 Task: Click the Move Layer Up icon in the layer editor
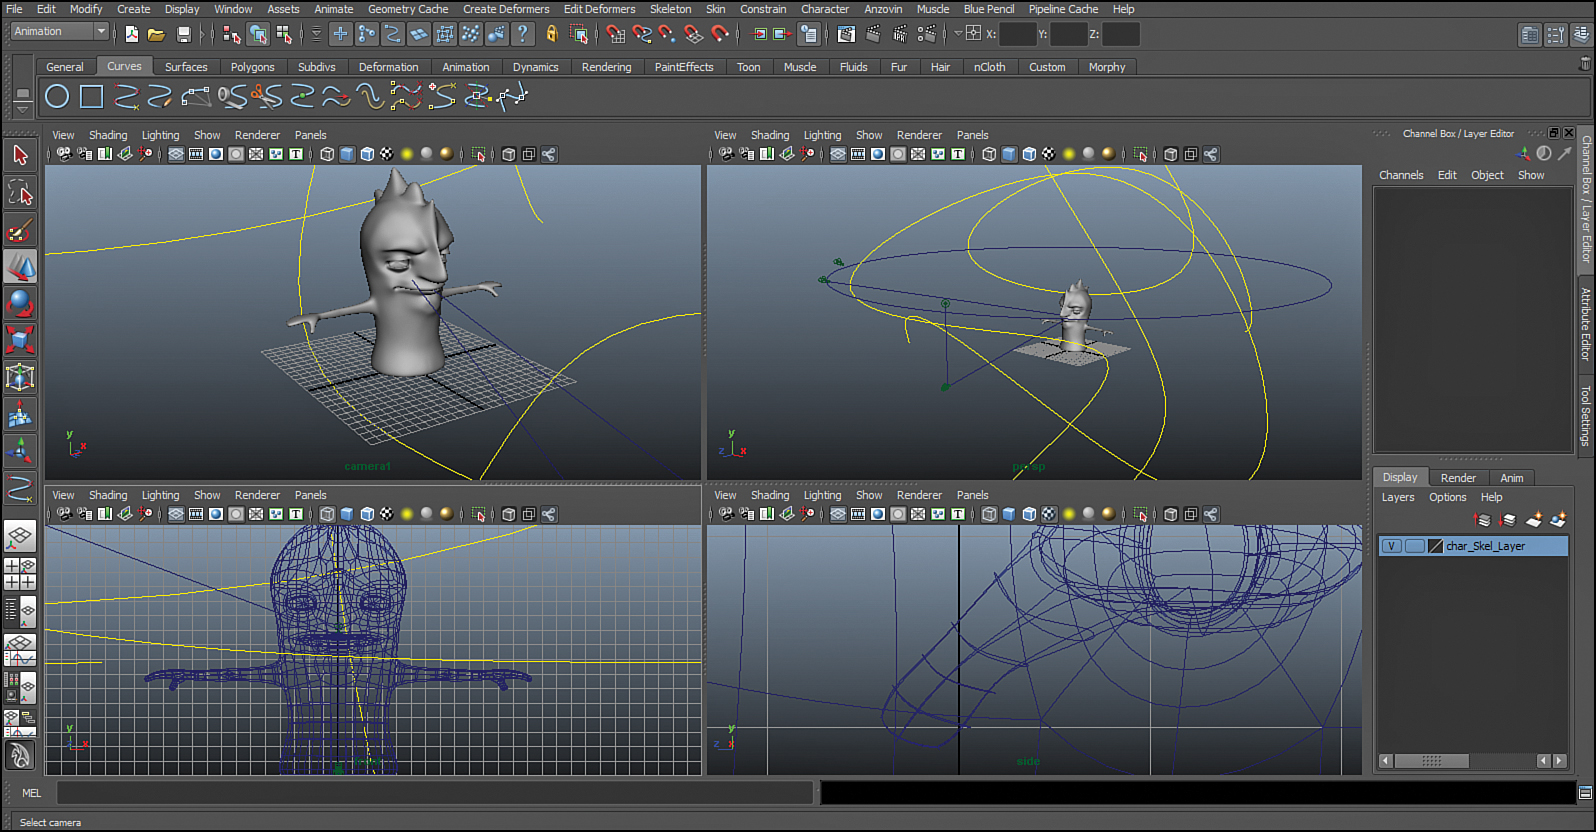tap(1483, 520)
